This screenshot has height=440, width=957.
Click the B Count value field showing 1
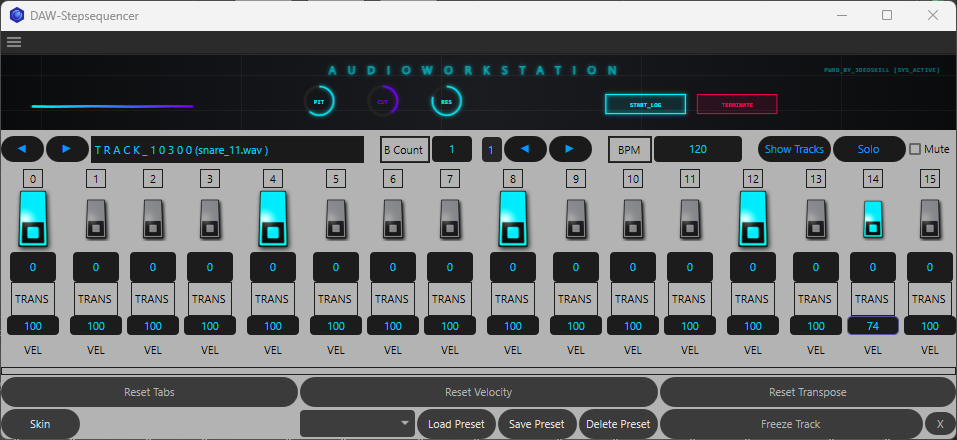452,149
